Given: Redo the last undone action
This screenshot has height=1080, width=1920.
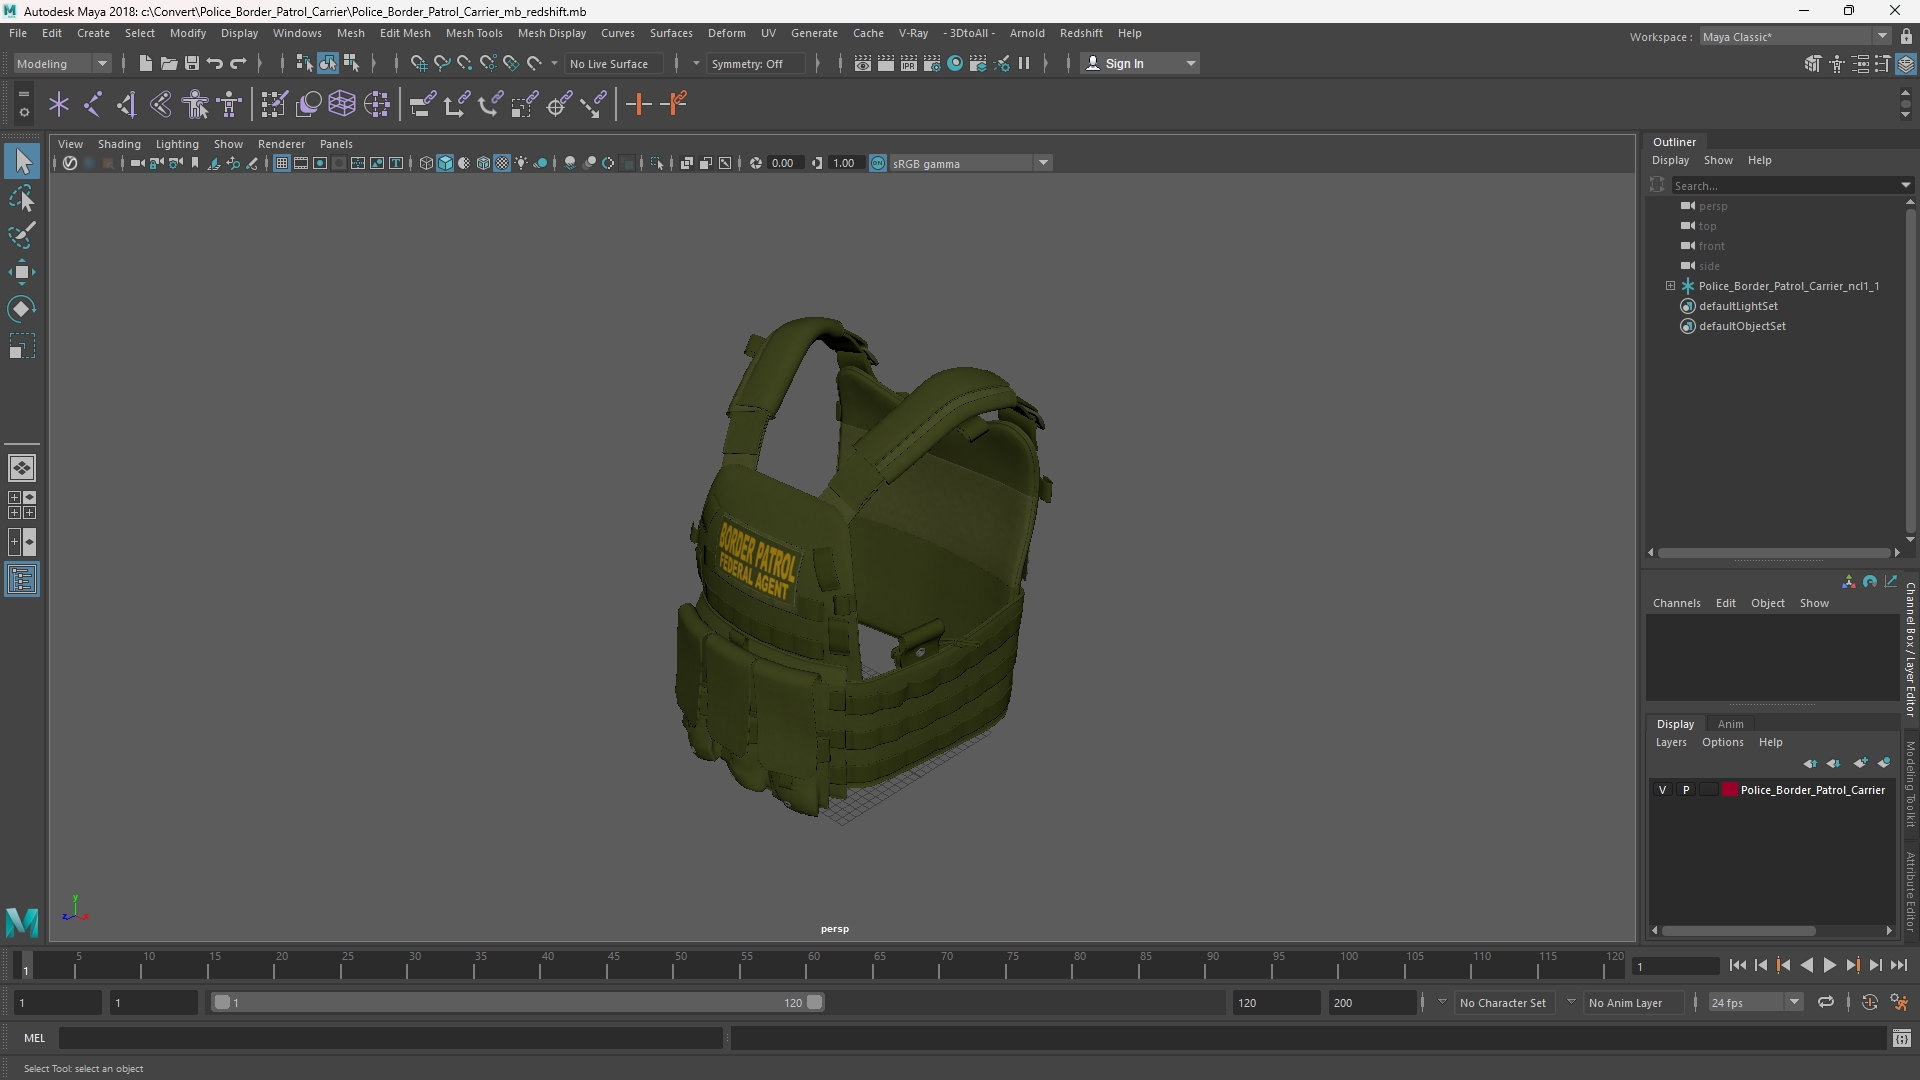Looking at the screenshot, I should point(238,64).
